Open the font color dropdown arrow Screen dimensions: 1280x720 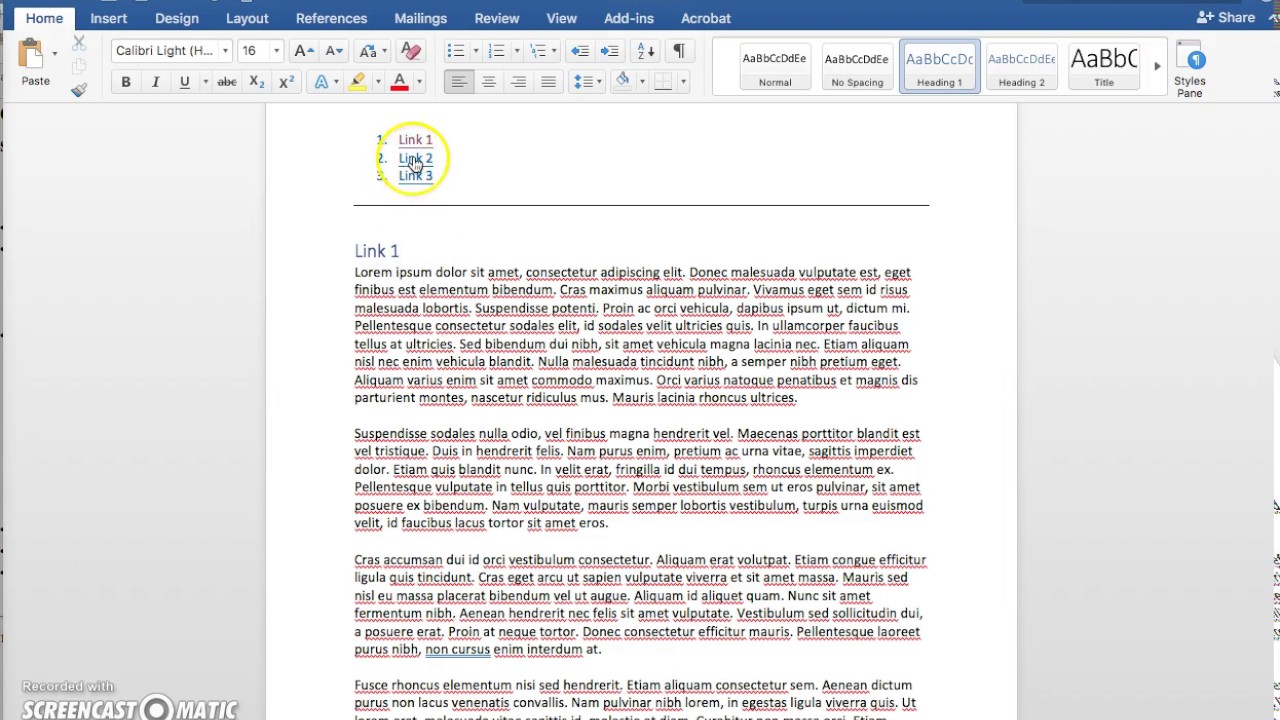tap(419, 82)
